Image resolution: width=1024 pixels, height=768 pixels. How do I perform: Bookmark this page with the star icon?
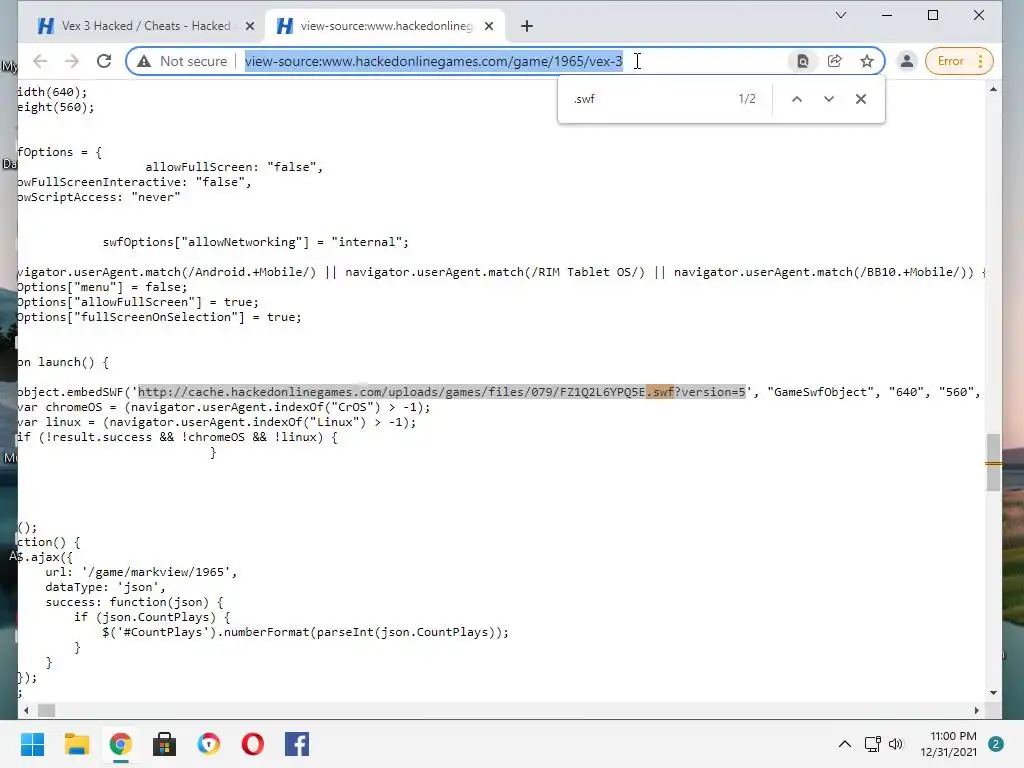click(867, 61)
